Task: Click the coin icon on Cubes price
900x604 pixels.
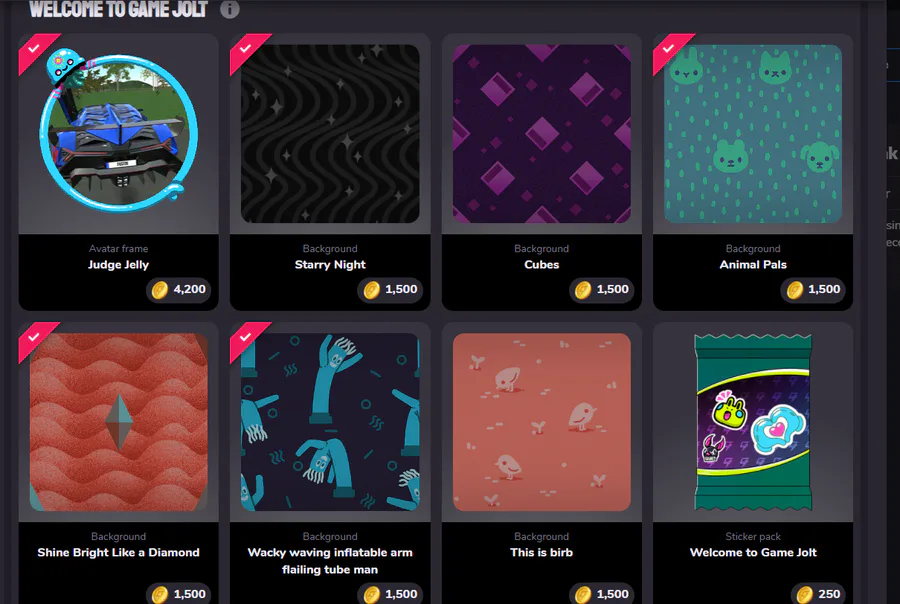Action: [x=583, y=289]
